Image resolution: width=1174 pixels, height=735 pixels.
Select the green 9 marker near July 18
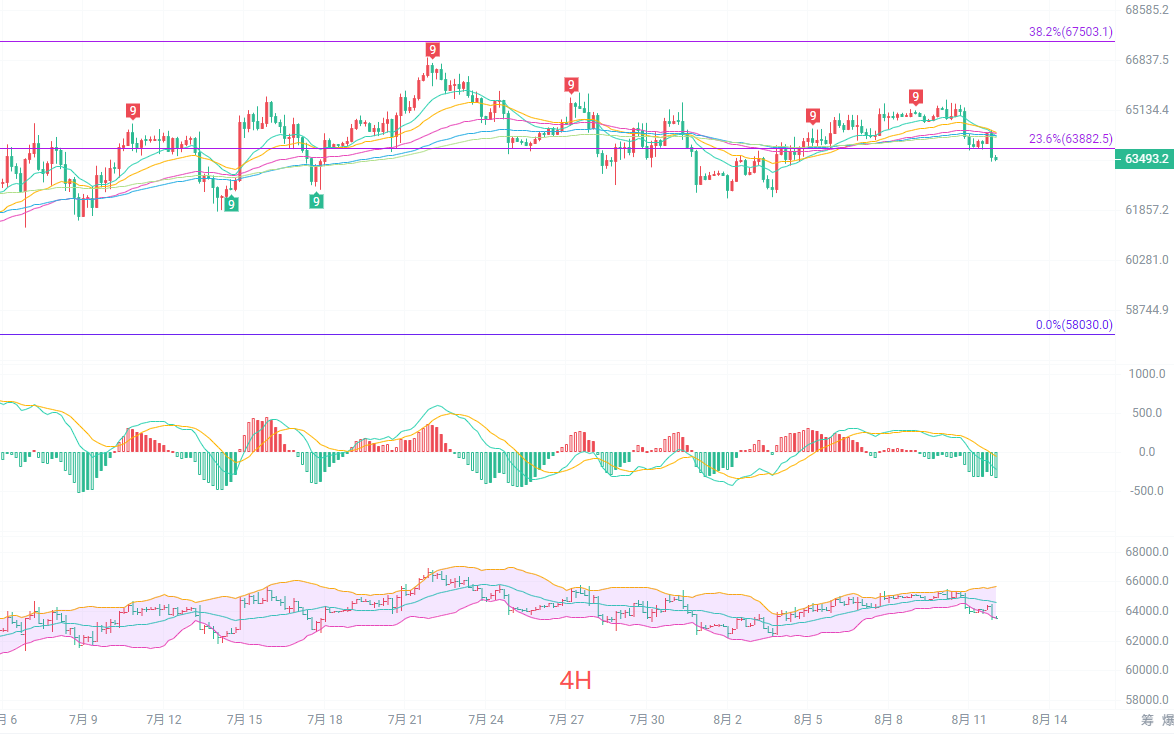(x=317, y=201)
